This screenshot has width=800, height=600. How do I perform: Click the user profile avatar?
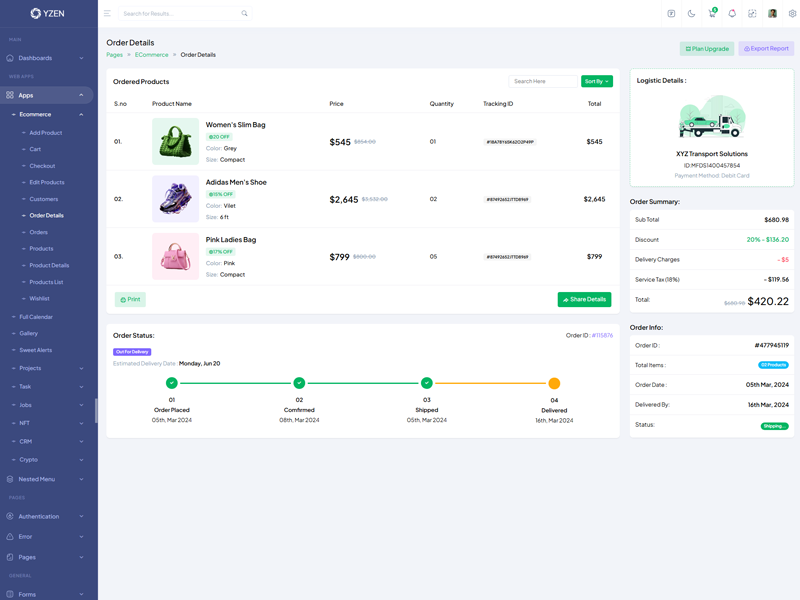772,14
